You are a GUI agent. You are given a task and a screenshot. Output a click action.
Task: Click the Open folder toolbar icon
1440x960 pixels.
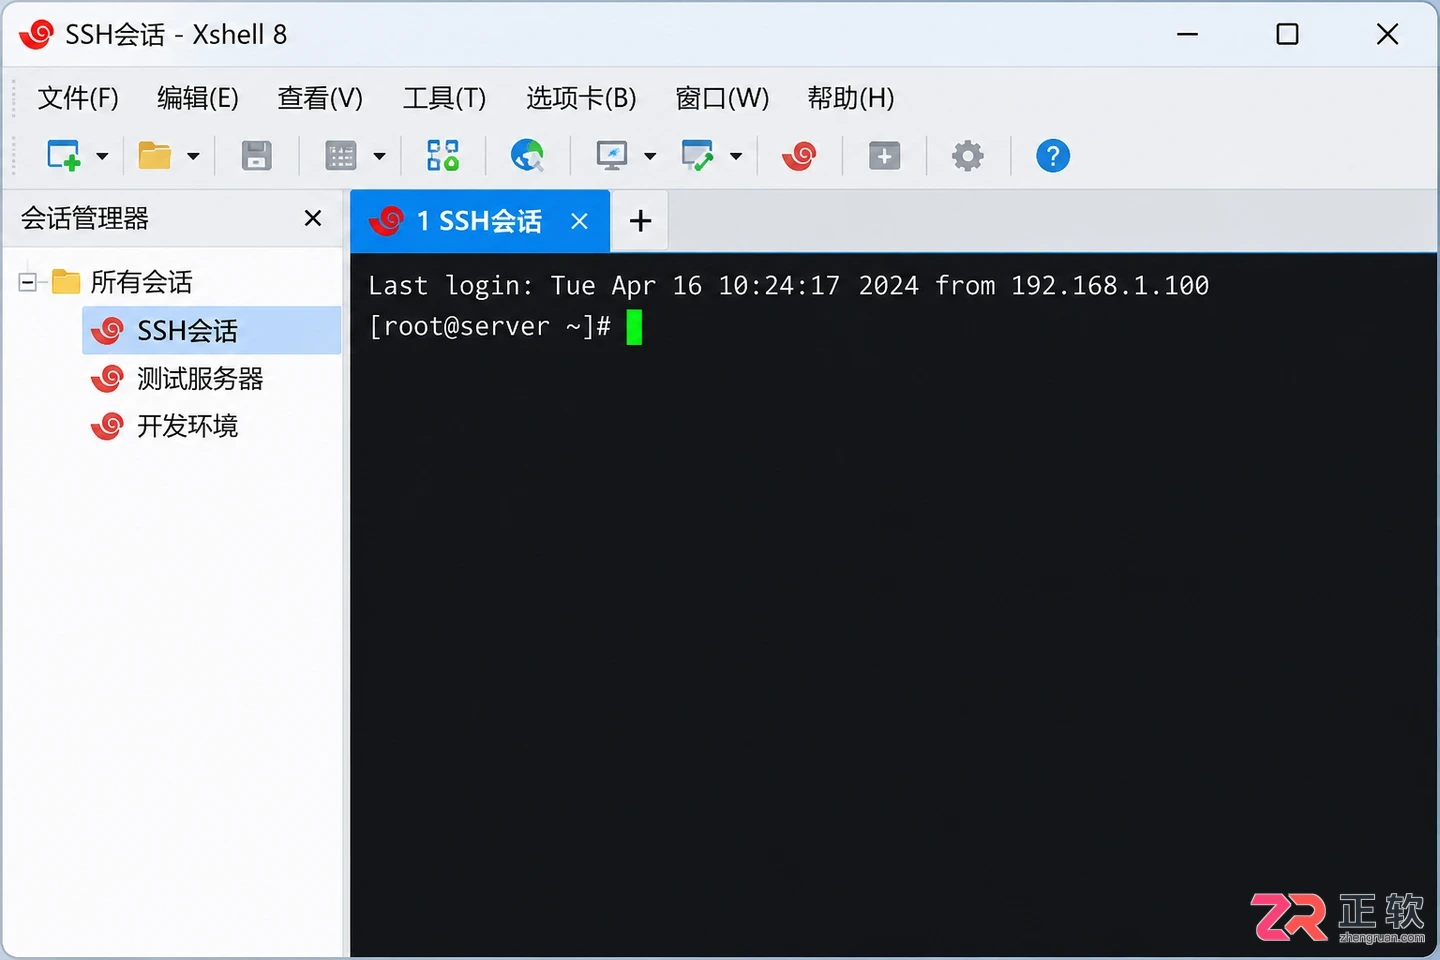point(155,156)
